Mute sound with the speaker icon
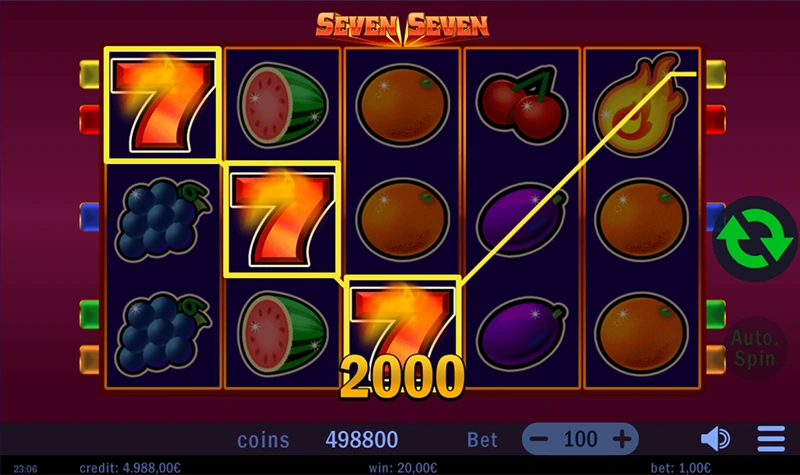This screenshot has width=800, height=475. tap(715, 439)
